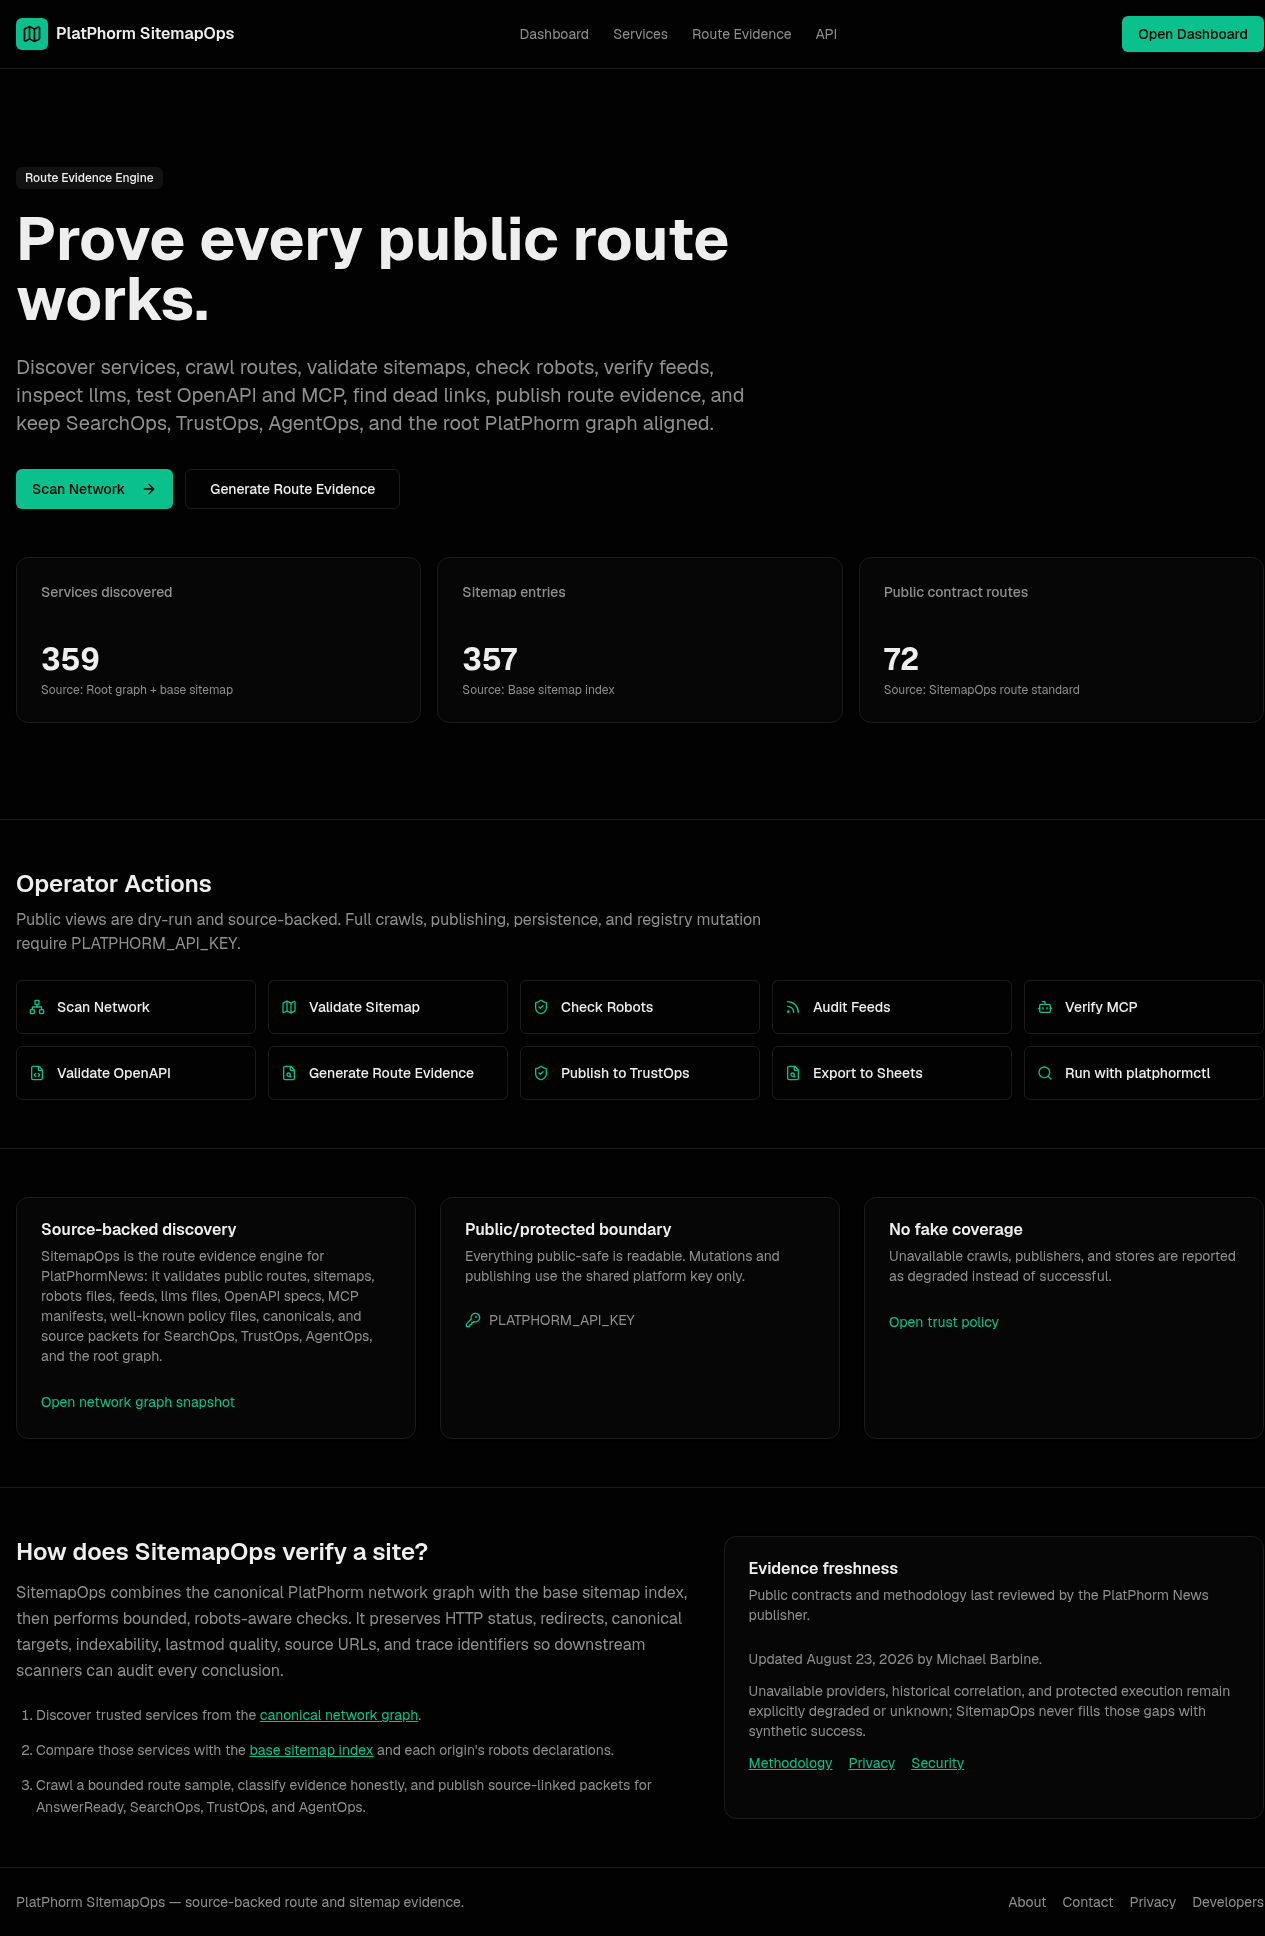Click the PLATPHORM_API_KEY label in boundary card

562,1320
